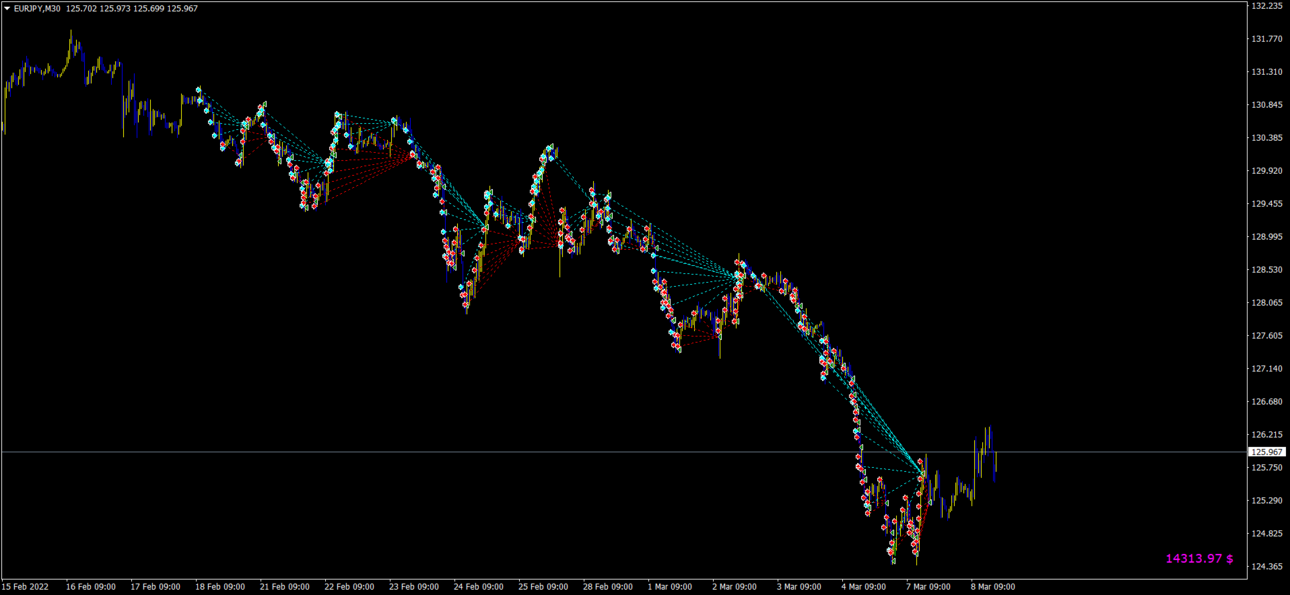Viewport: 1290px width, 595px height.
Task: Click the 2 Mar 09:00 time label
Action: click(736, 587)
